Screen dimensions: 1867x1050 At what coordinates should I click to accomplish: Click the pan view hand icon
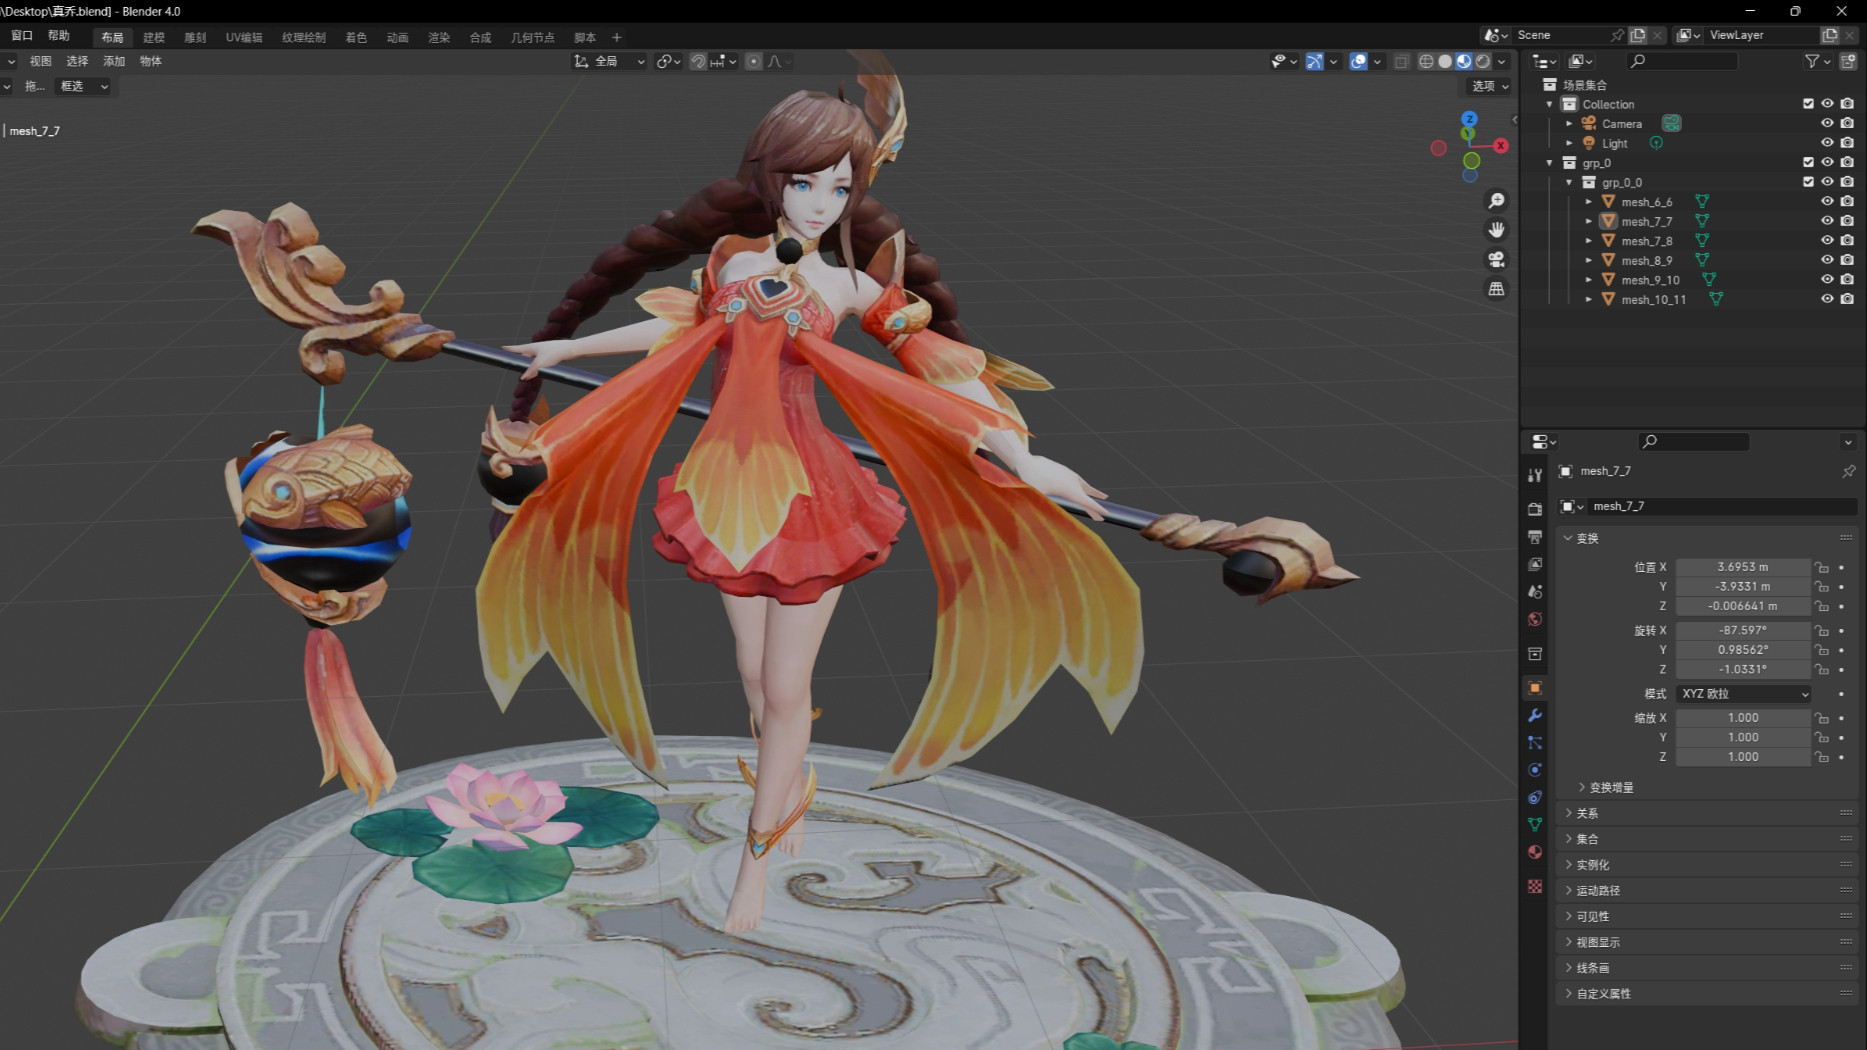point(1496,230)
